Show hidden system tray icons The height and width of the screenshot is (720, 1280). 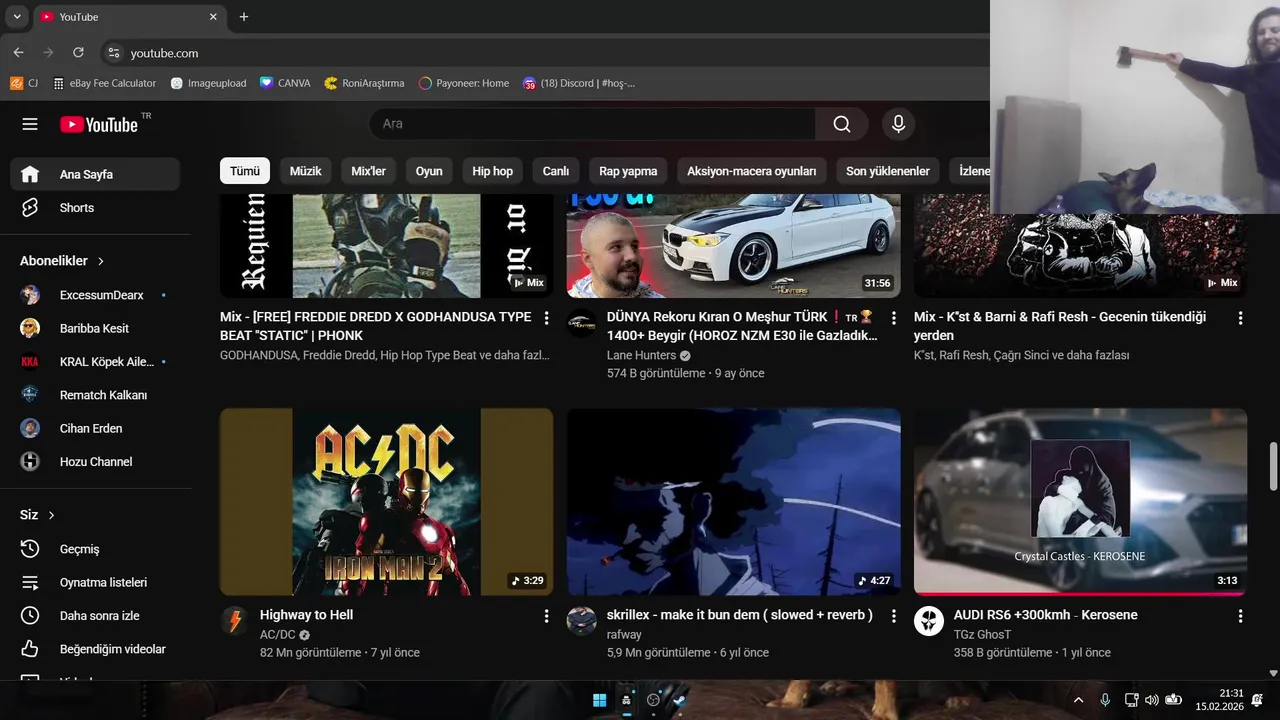coord(1078,700)
